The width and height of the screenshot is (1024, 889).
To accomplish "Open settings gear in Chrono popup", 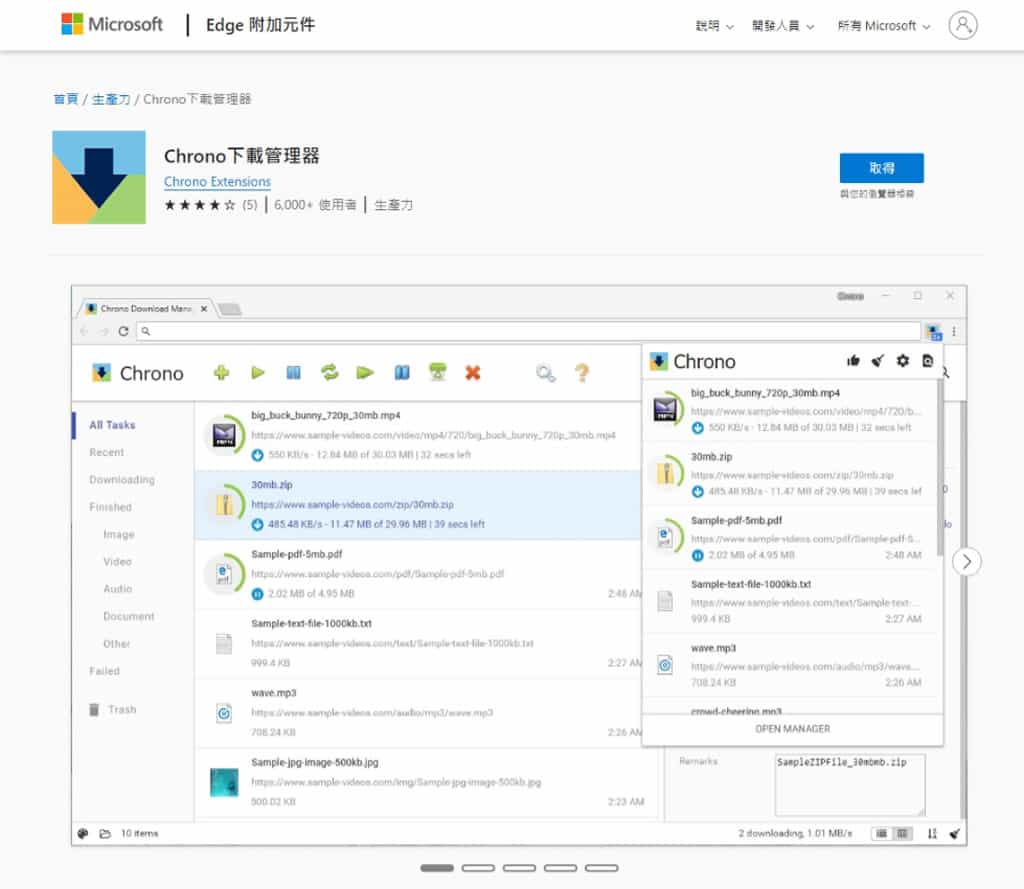I will tap(903, 361).
